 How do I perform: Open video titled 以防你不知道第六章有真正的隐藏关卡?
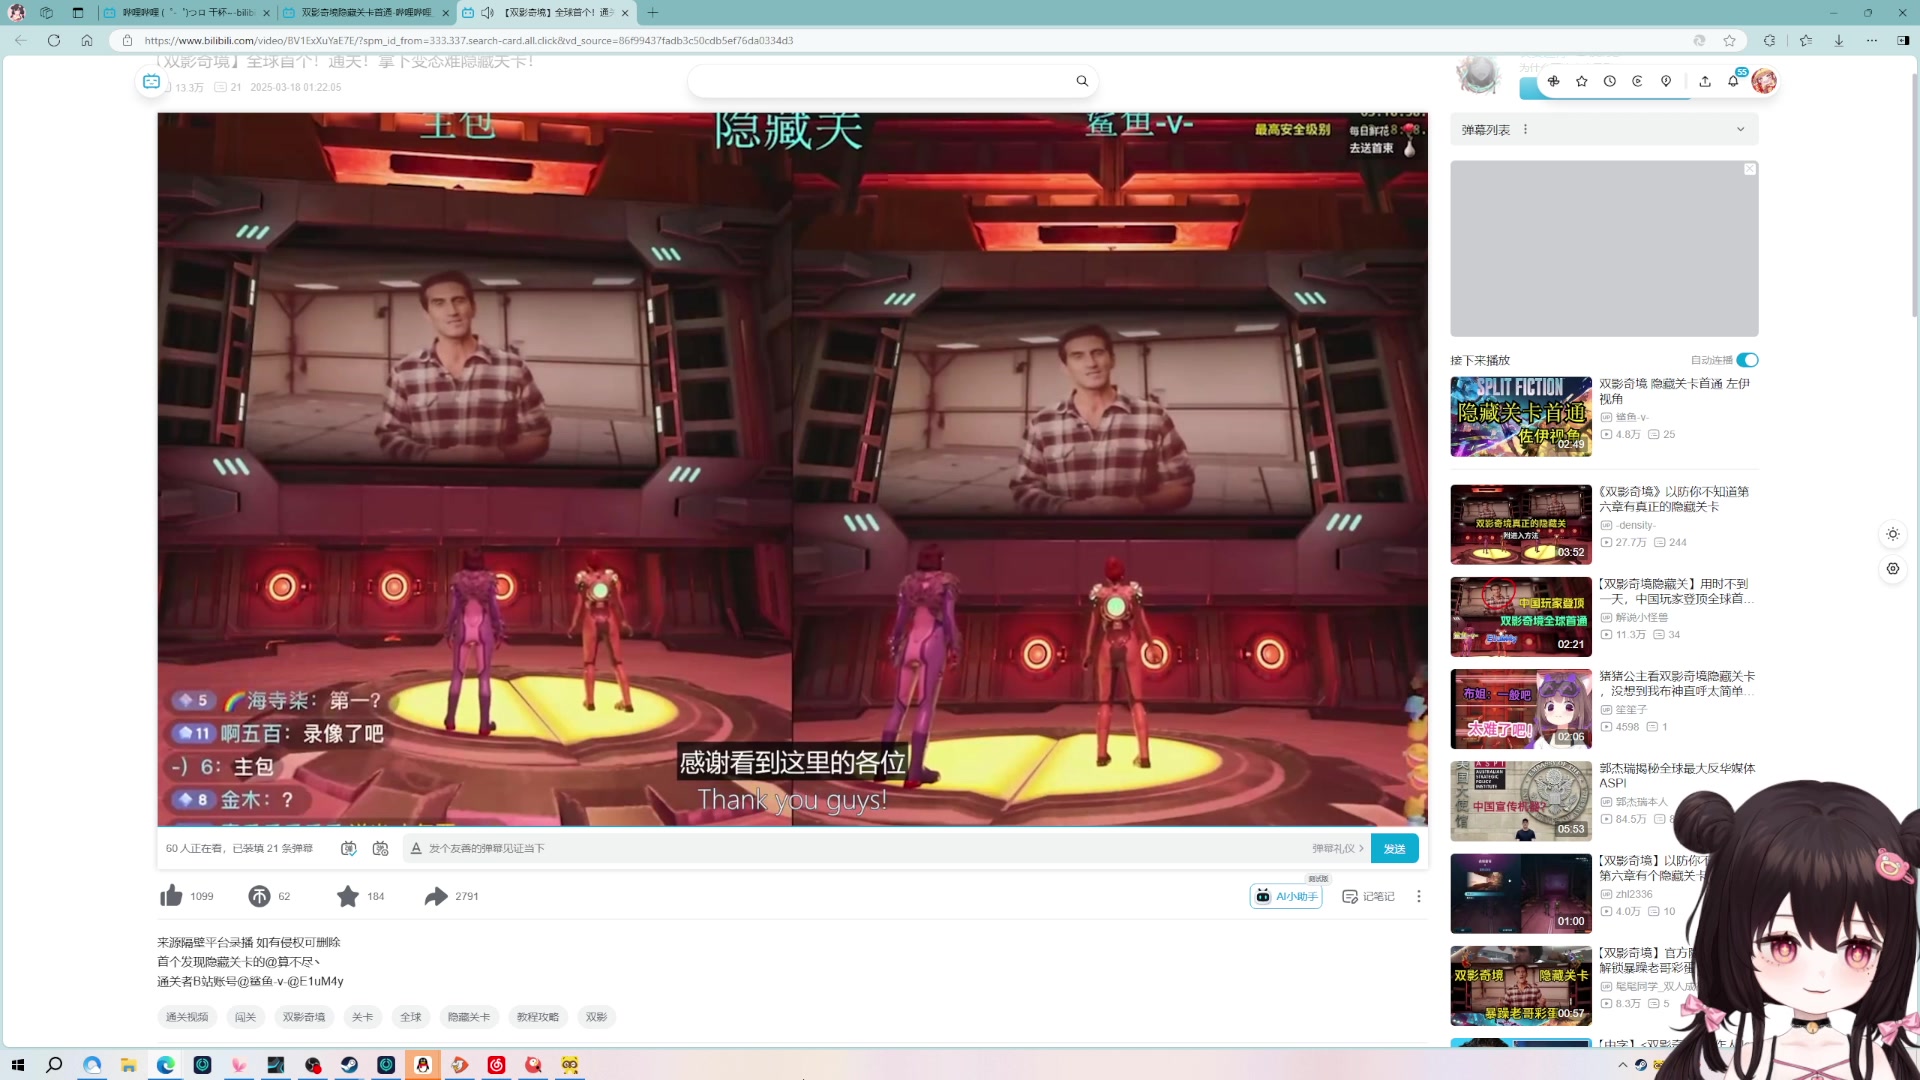pyautogui.click(x=1673, y=499)
